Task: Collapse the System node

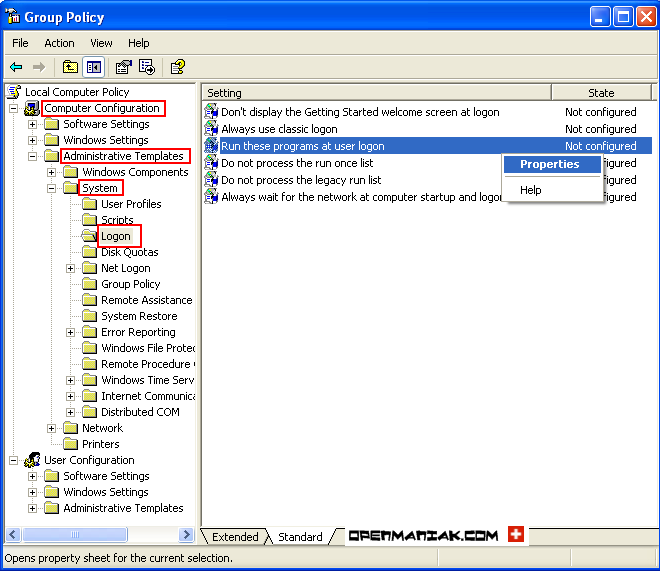Action: pos(51,188)
